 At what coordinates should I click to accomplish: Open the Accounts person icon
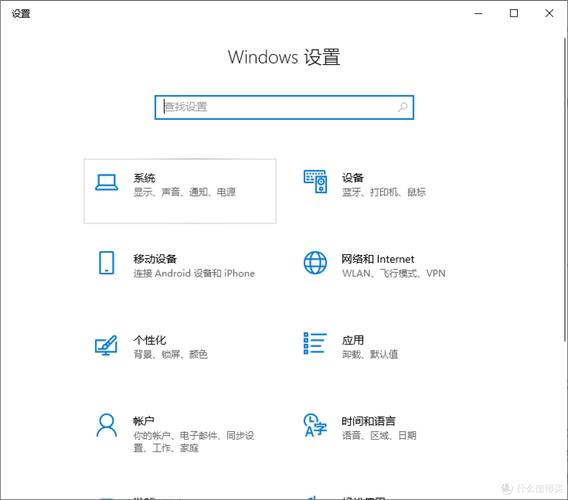coord(106,425)
